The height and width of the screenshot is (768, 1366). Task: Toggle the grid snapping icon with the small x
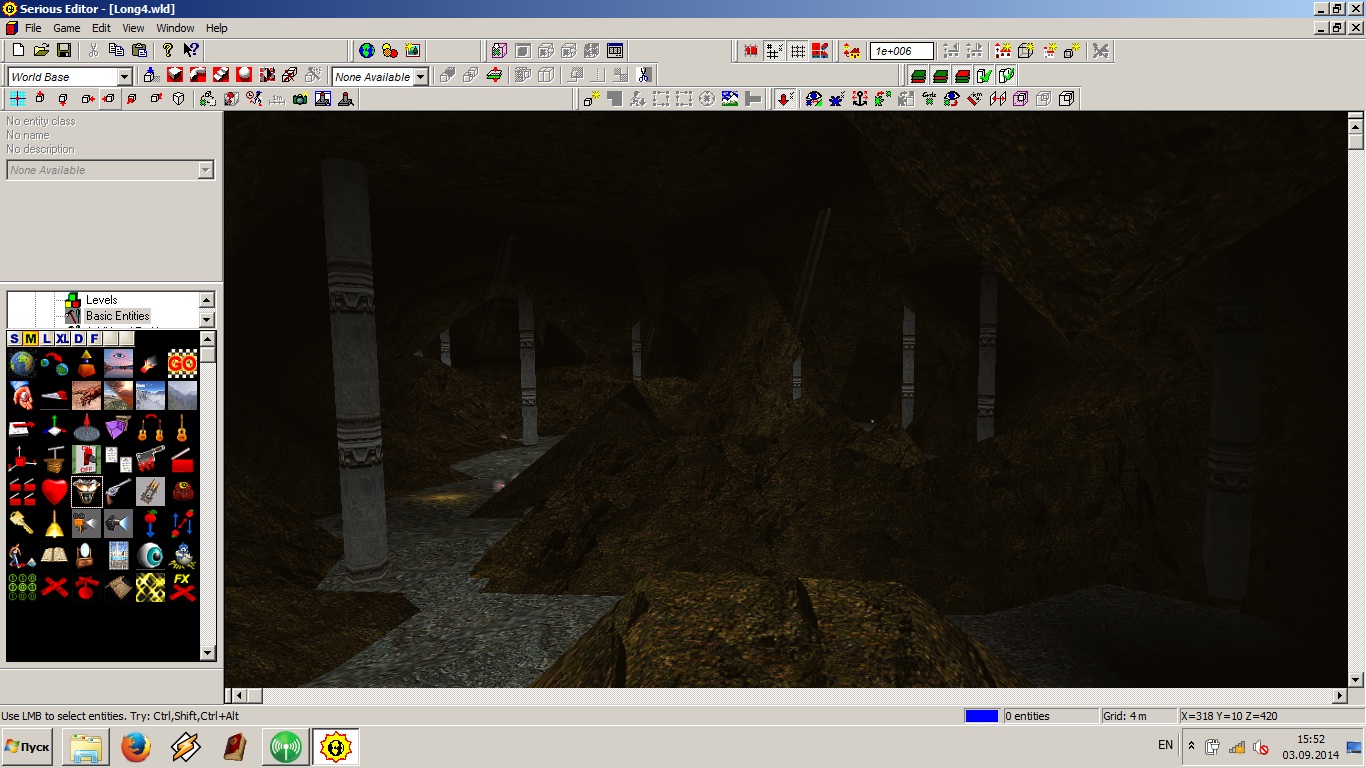(x=774, y=50)
